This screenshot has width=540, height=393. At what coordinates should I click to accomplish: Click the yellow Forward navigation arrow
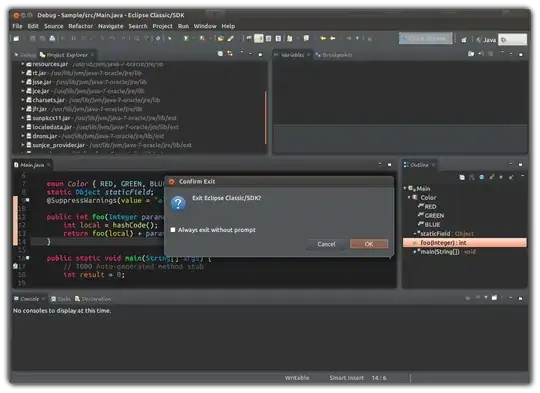[333, 39]
